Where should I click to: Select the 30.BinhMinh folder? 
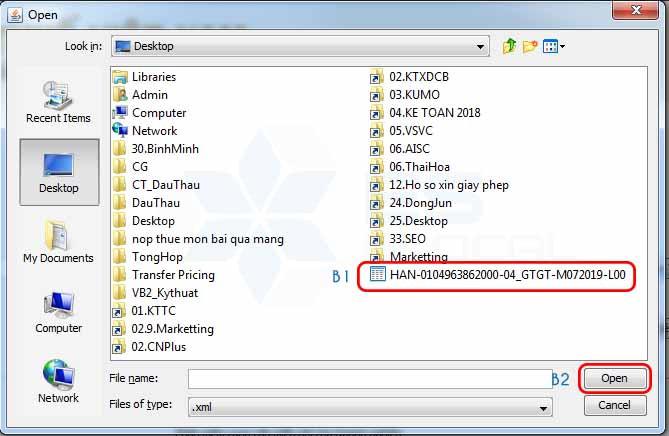tap(156, 149)
